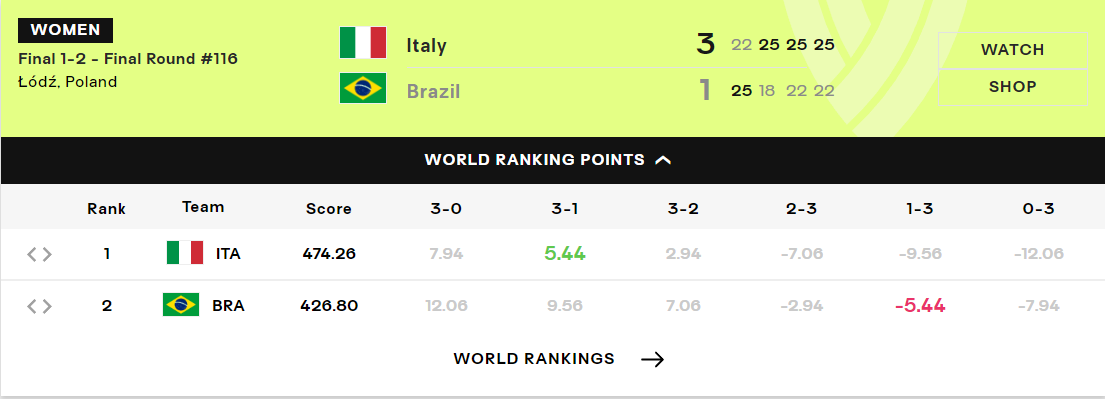Image resolution: width=1105 pixels, height=399 pixels.
Task: Click the Score column header
Action: coord(328,209)
